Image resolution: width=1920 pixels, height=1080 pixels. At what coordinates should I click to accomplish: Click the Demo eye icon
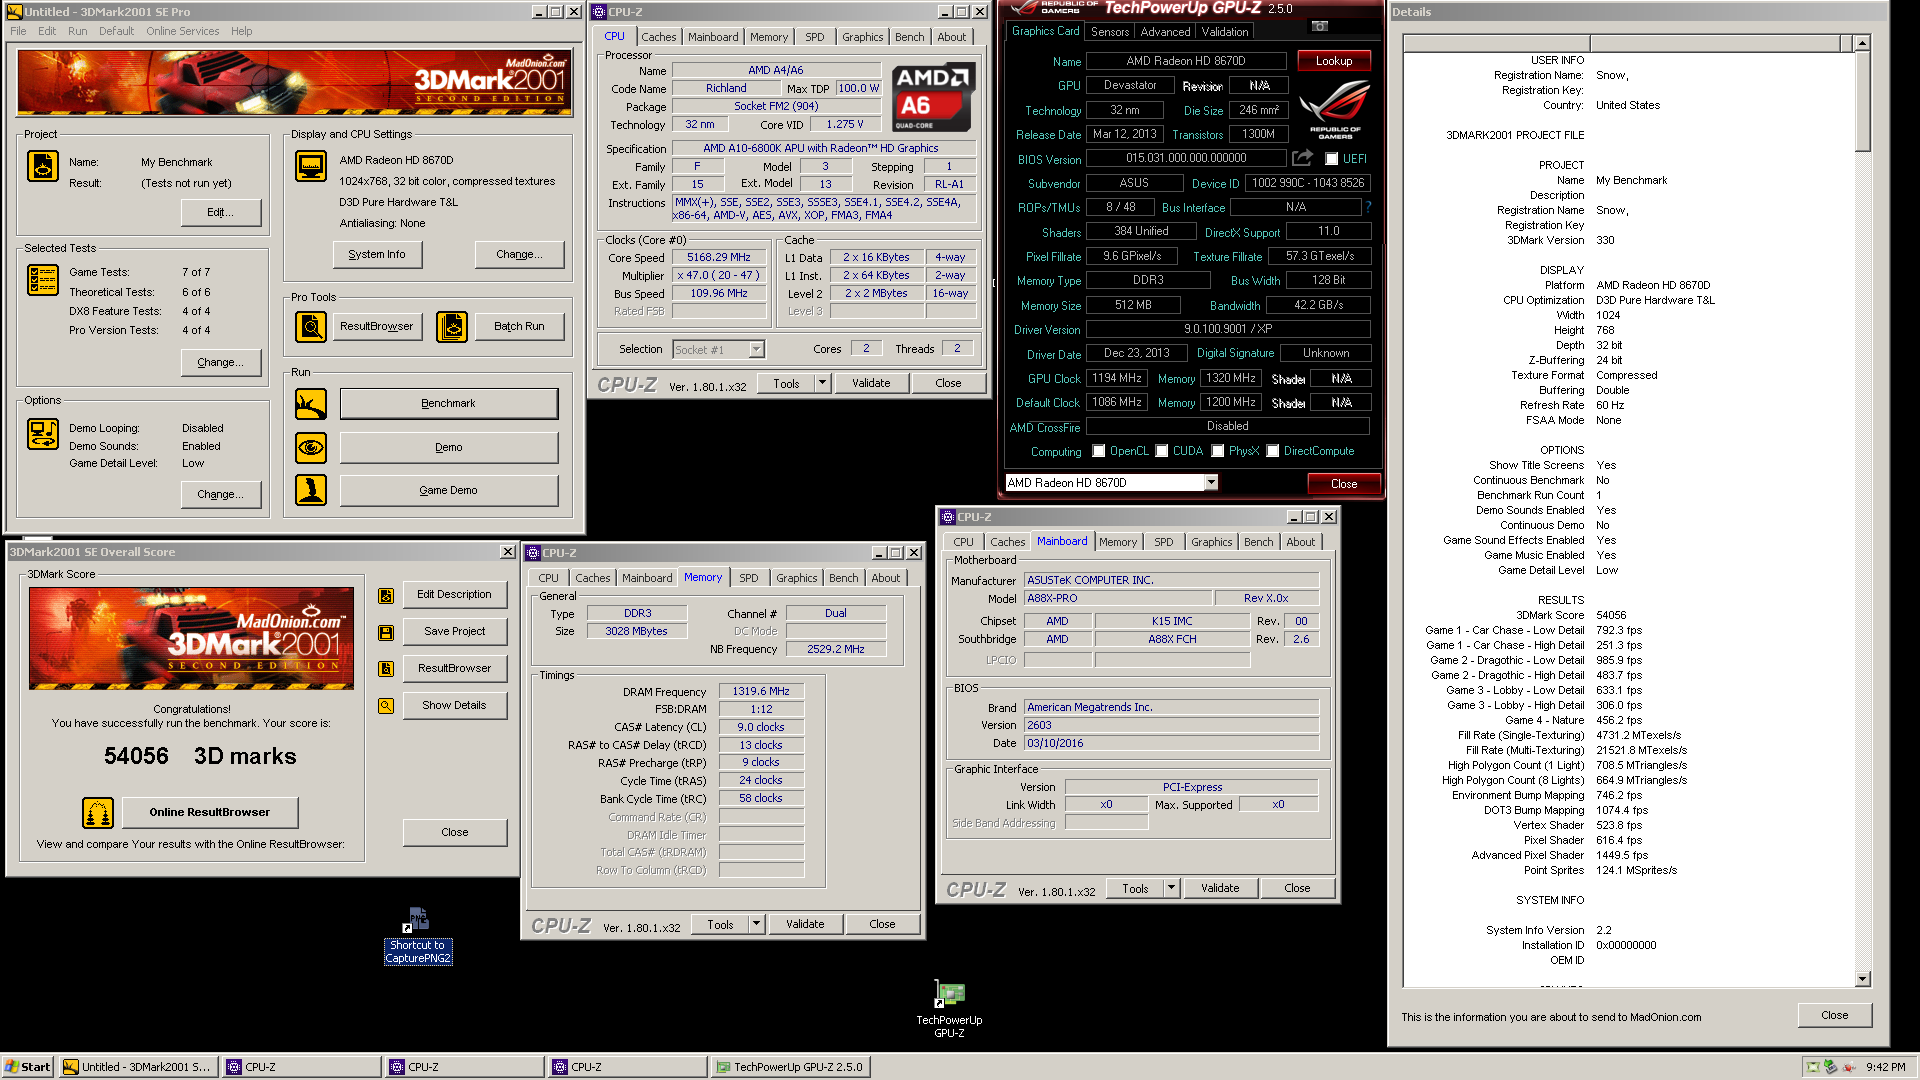(x=311, y=447)
